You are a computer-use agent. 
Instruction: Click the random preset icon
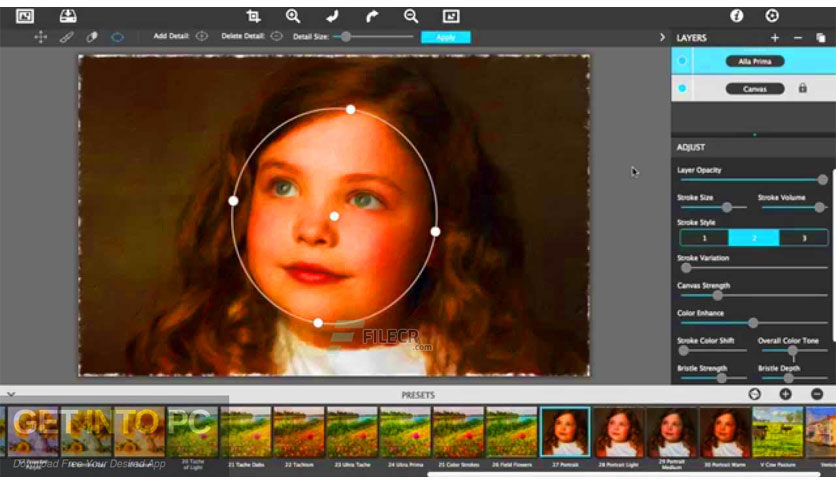pos(754,394)
